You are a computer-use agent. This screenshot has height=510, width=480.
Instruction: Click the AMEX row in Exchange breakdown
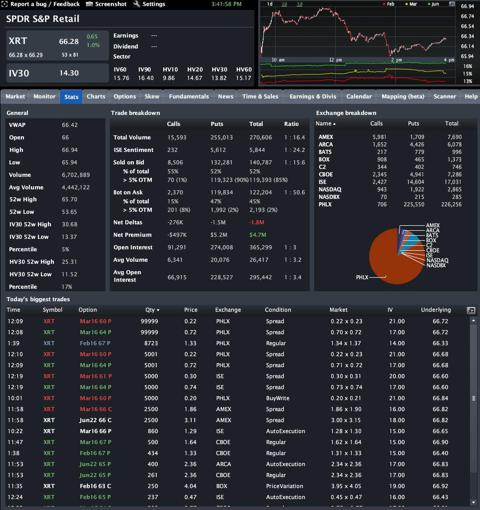[x=390, y=137]
